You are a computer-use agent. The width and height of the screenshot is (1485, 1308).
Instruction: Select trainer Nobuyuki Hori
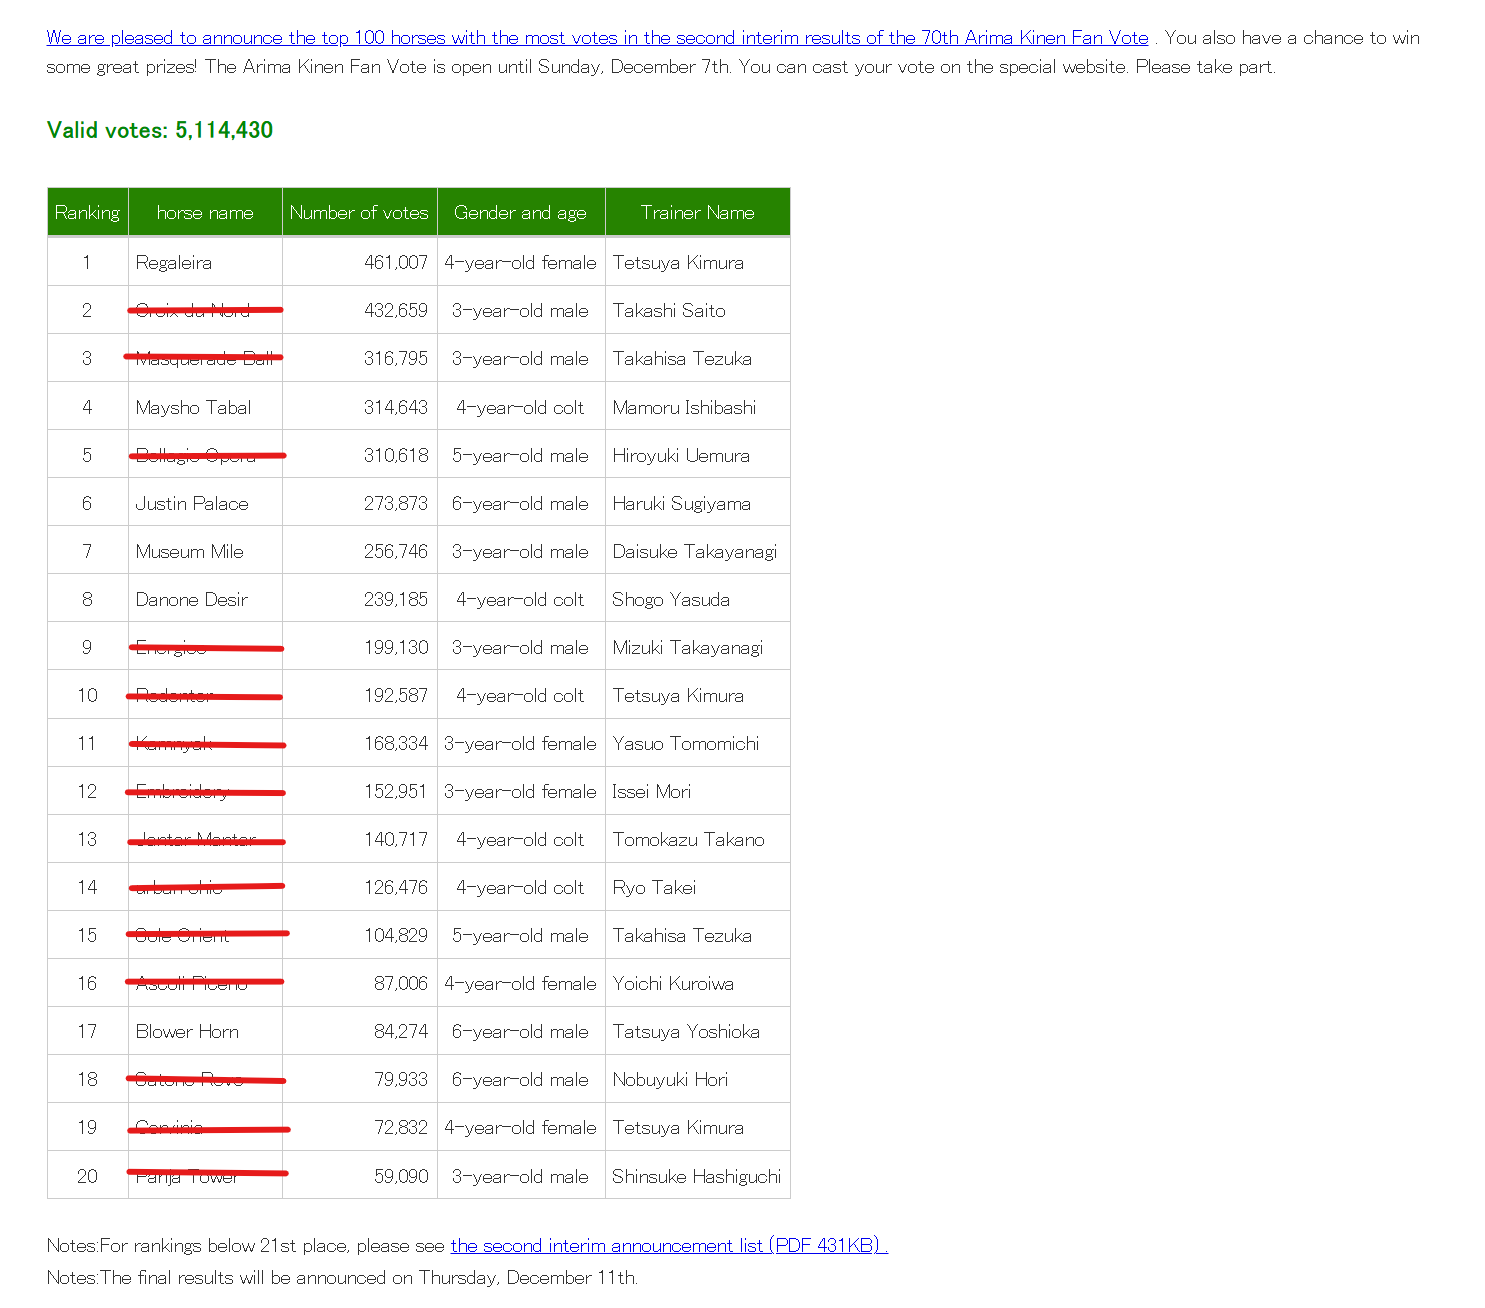coord(670,1079)
